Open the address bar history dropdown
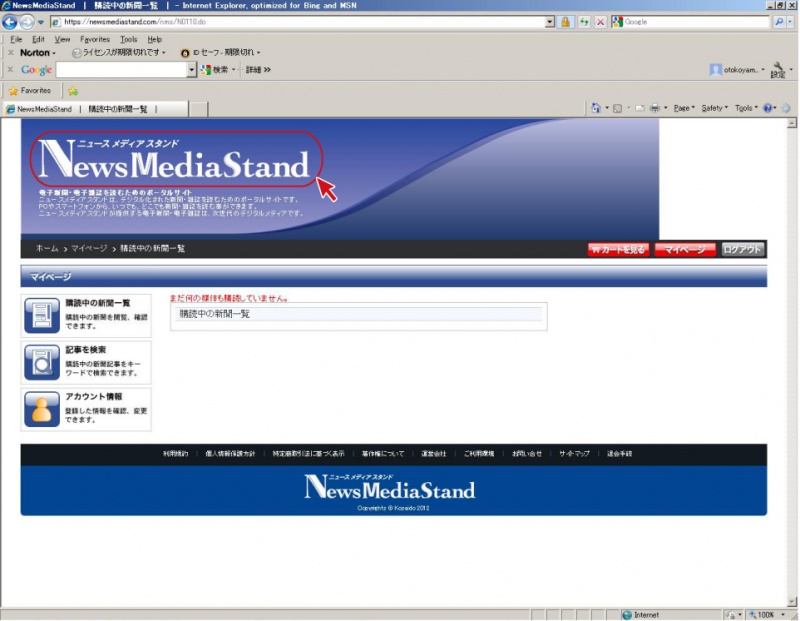This screenshot has width=800, height=621. point(549,22)
